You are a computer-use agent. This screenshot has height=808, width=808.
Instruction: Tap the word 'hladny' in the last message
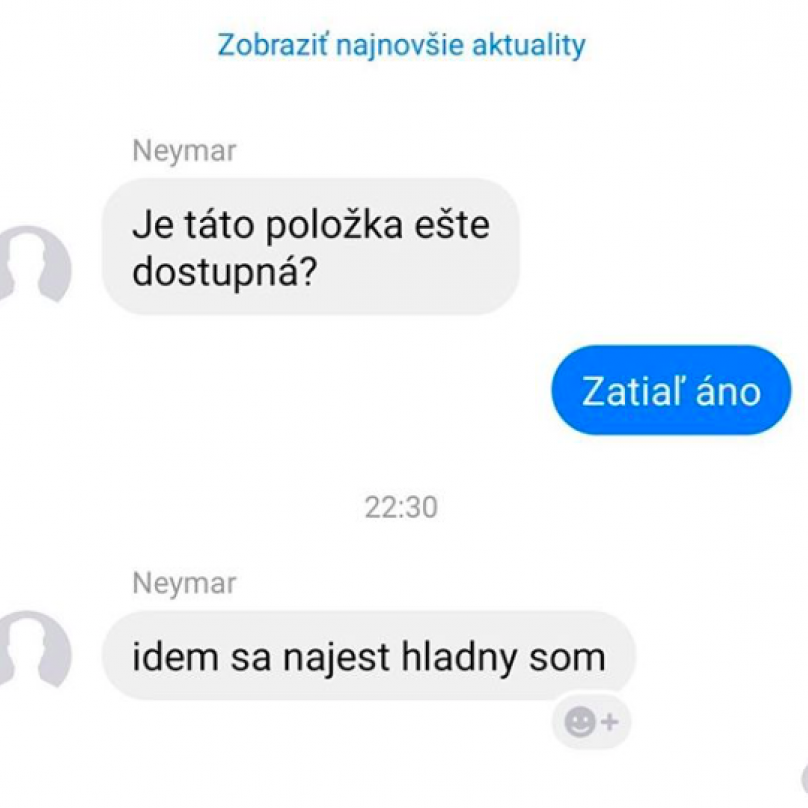459,657
